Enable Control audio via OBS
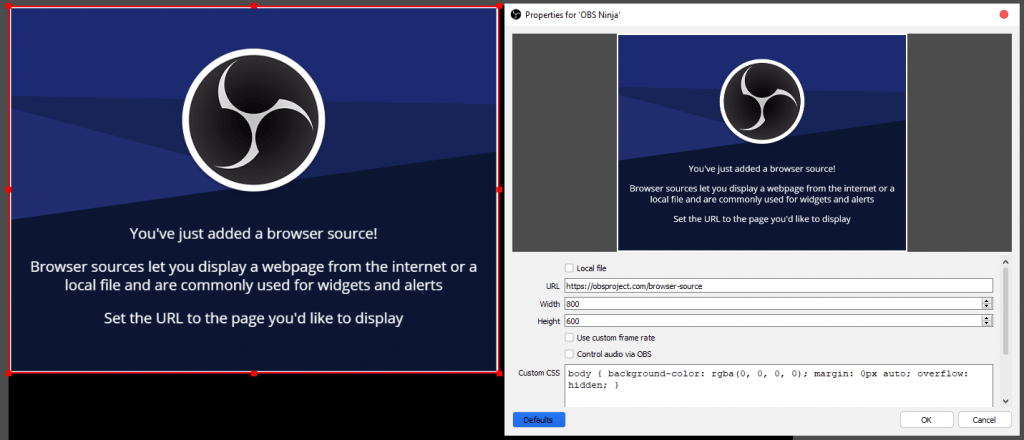The width and height of the screenshot is (1024, 440). (x=570, y=354)
